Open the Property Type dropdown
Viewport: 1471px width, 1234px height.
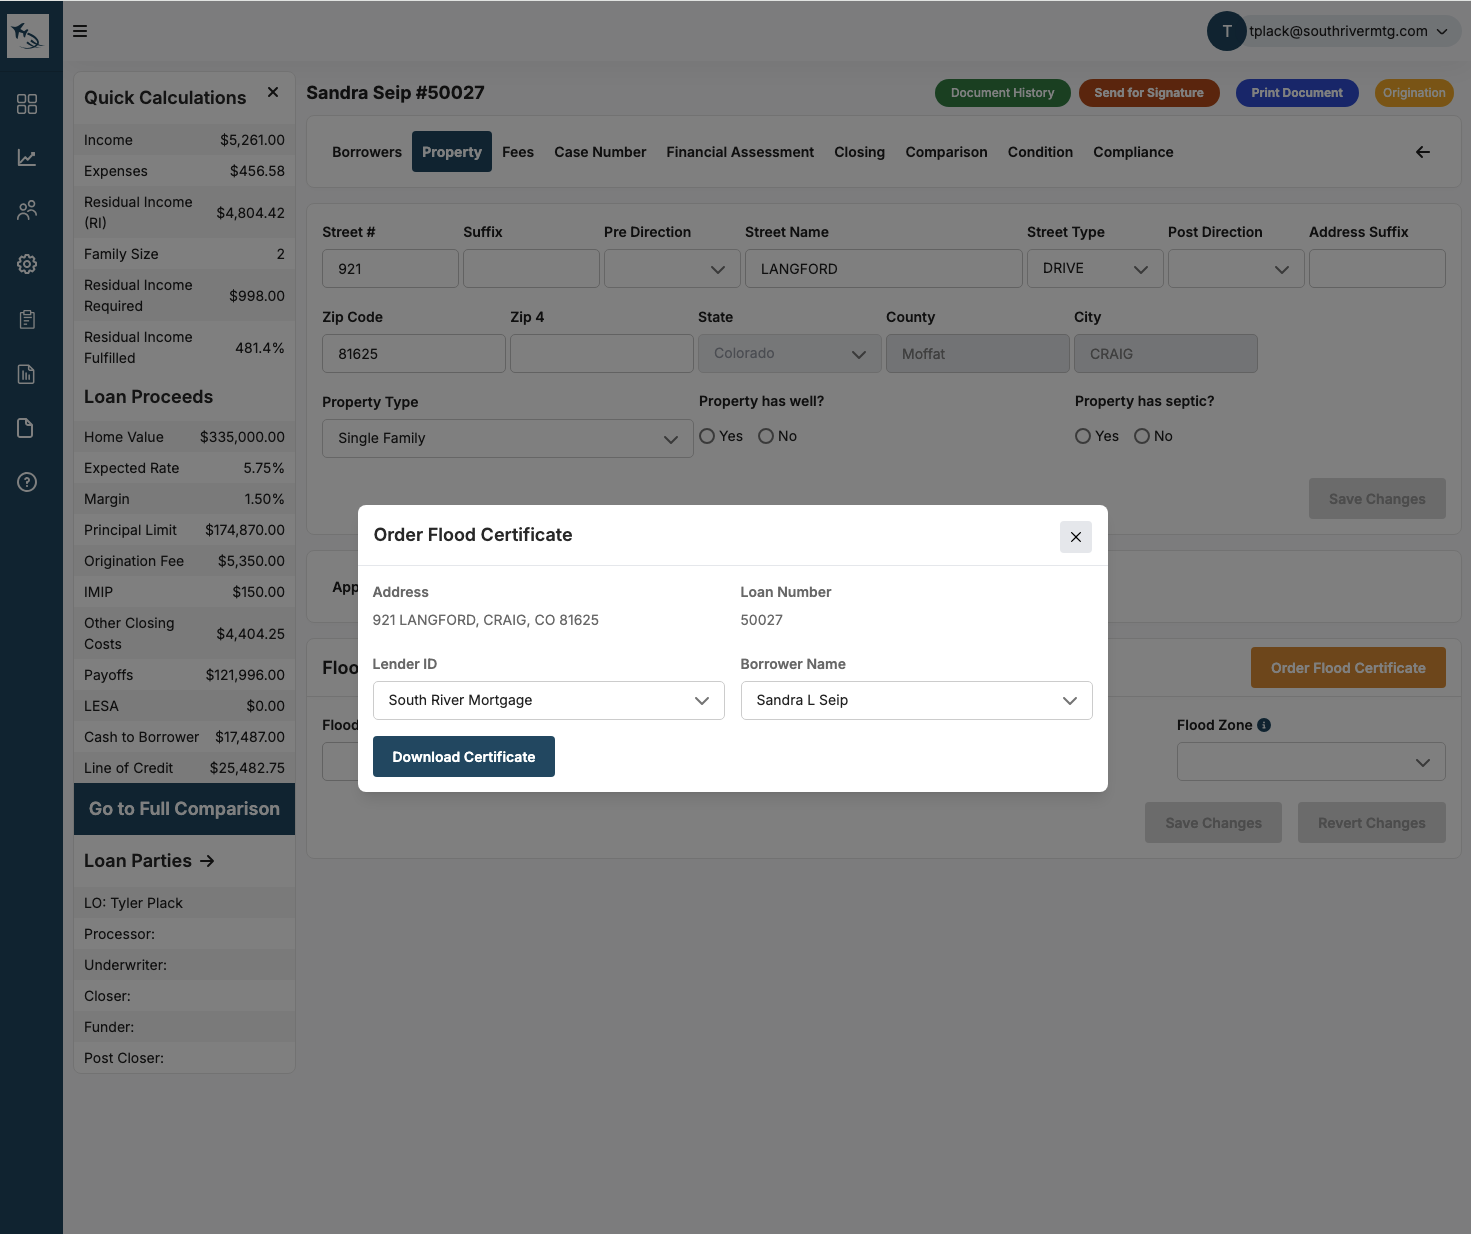pos(507,438)
